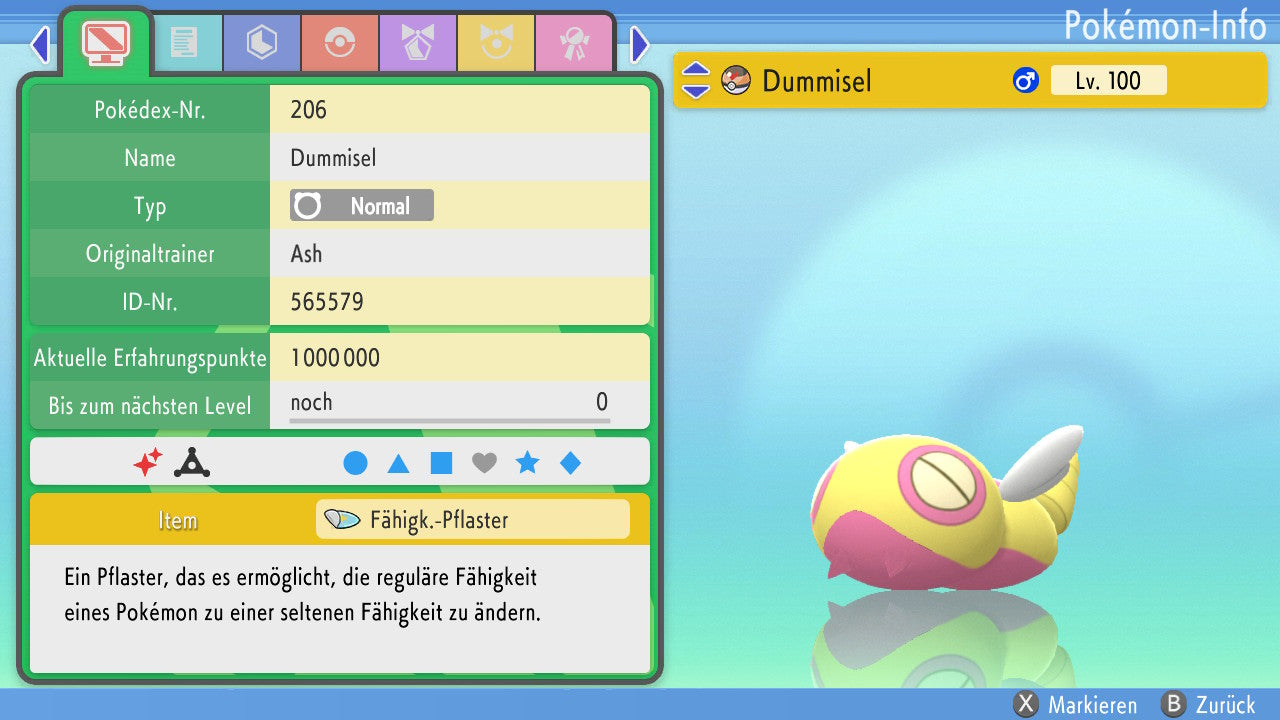Open the red Poké Ball moves tab
1280x720 pixels.
click(339, 42)
